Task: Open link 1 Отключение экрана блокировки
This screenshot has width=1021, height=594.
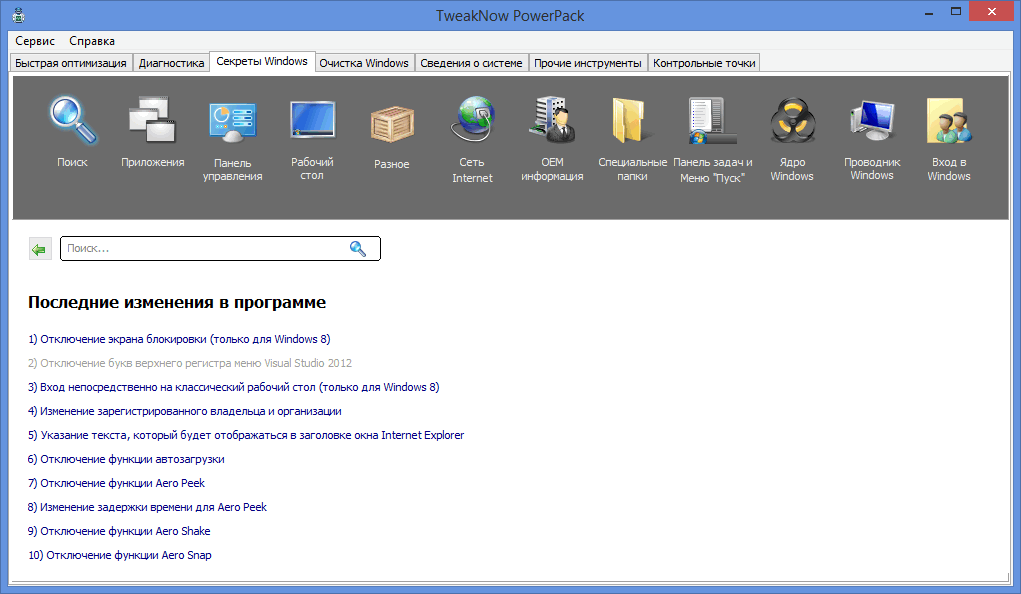Action: [179, 339]
